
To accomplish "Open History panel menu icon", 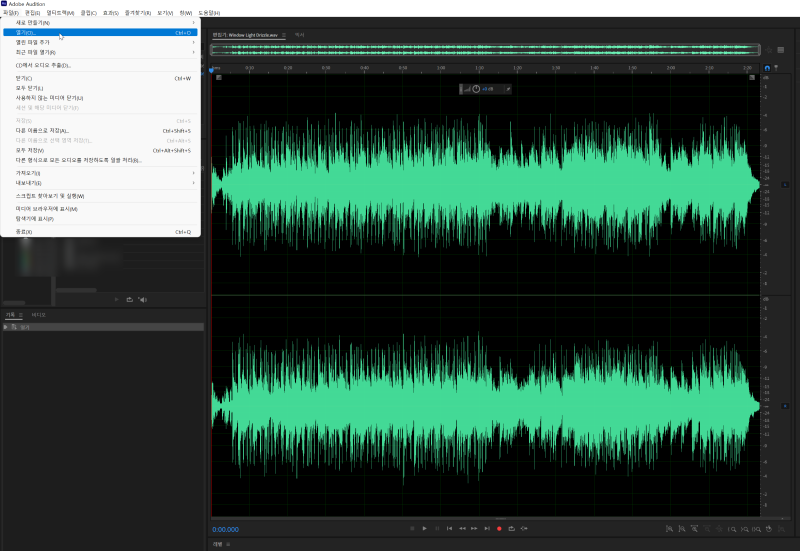I will pos(21,315).
